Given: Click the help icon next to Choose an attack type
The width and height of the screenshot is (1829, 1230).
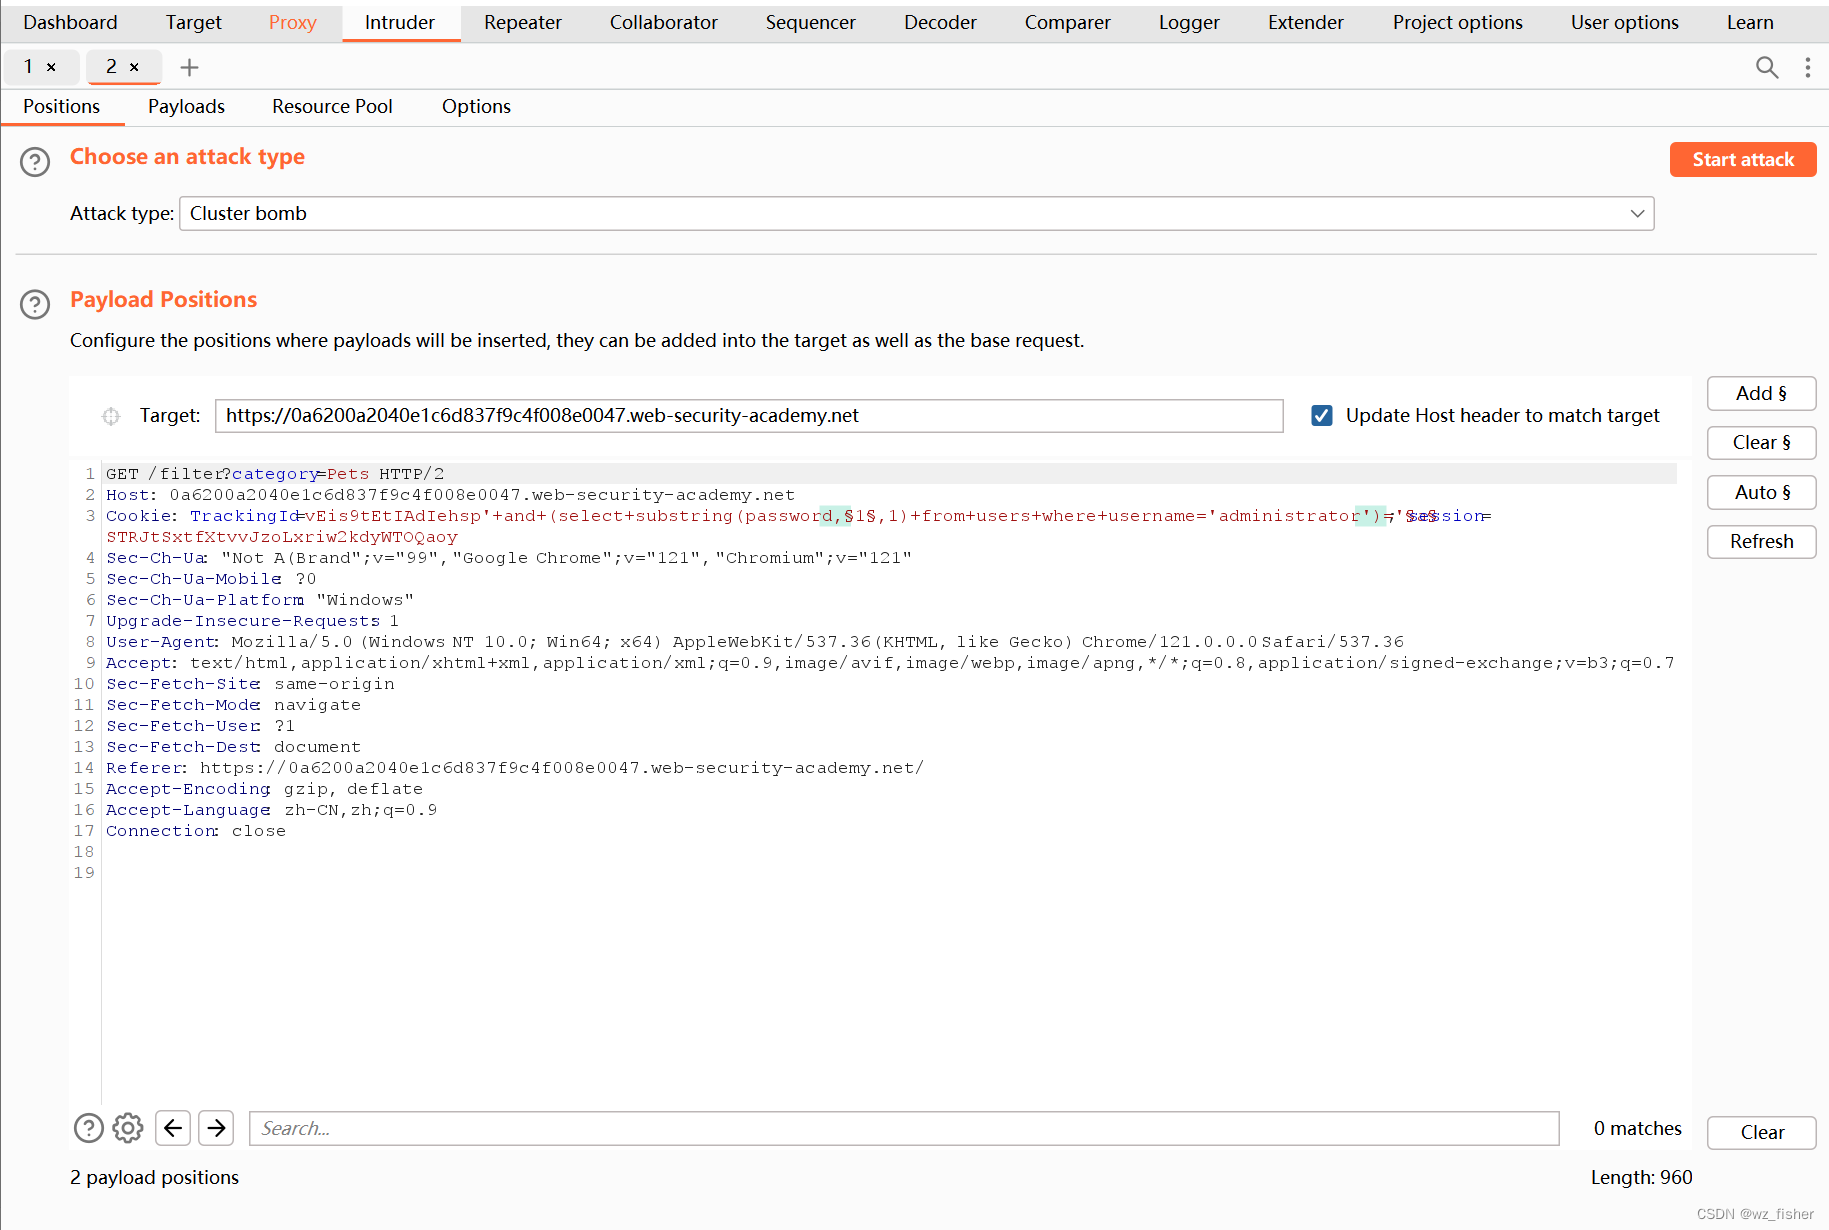Looking at the screenshot, I should (x=34, y=161).
